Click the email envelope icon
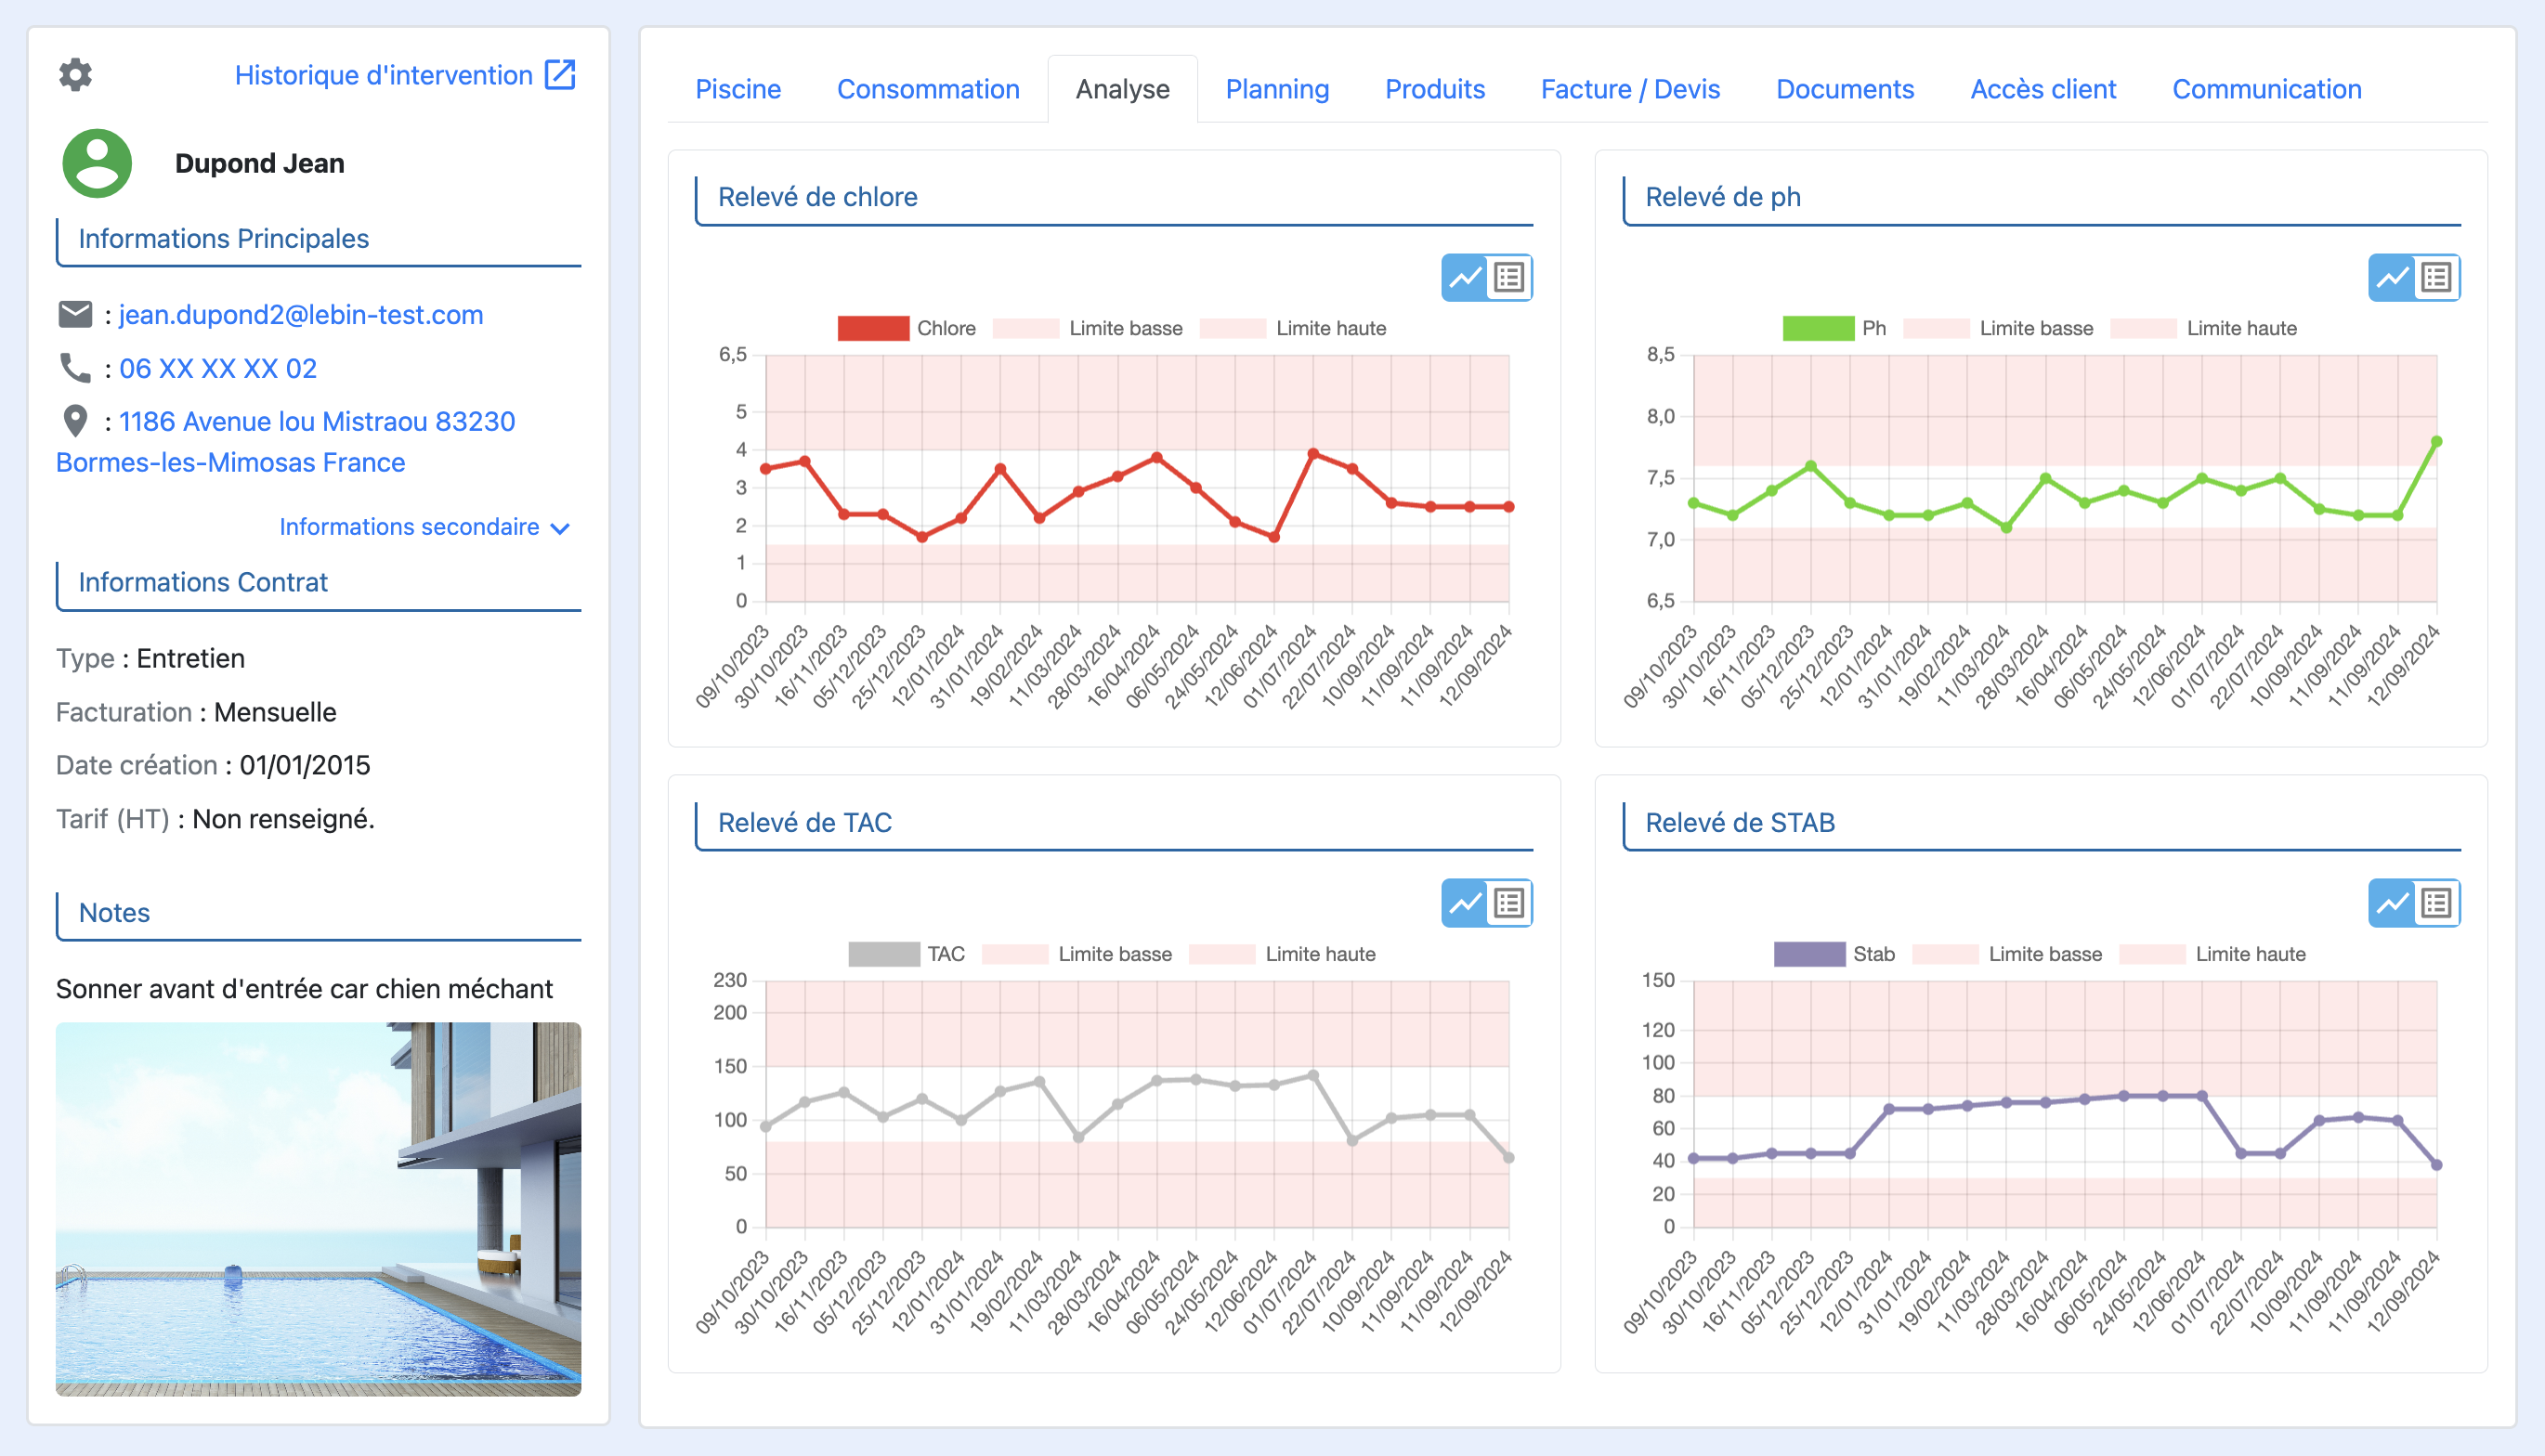The width and height of the screenshot is (2545, 1456). click(x=75, y=314)
